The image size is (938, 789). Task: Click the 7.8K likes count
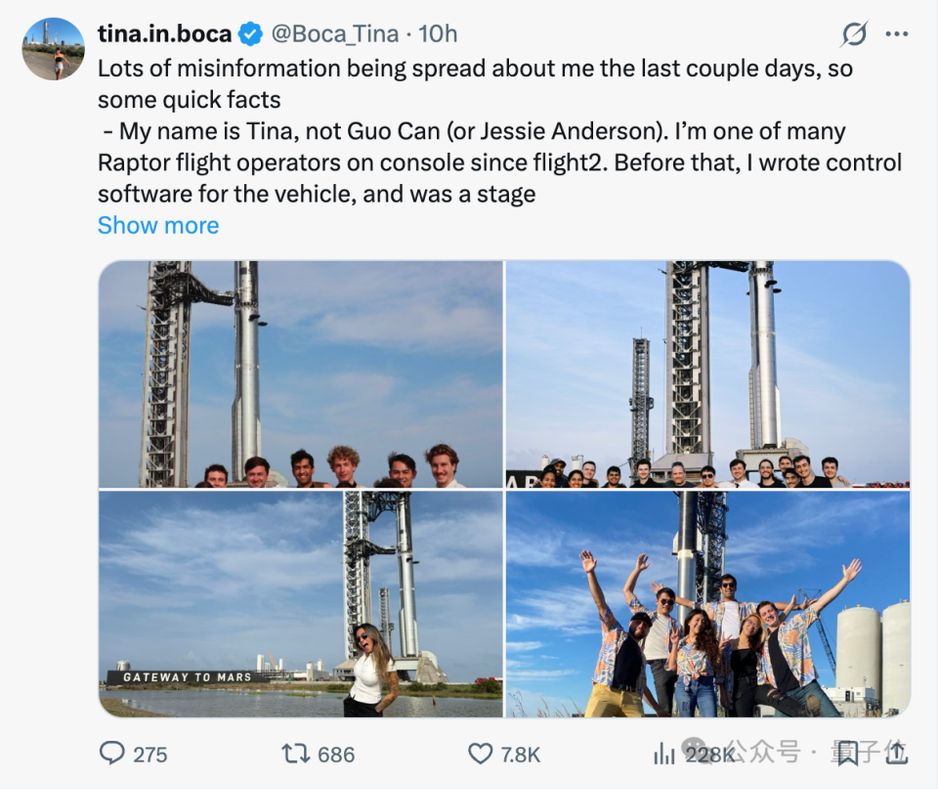[520, 754]
